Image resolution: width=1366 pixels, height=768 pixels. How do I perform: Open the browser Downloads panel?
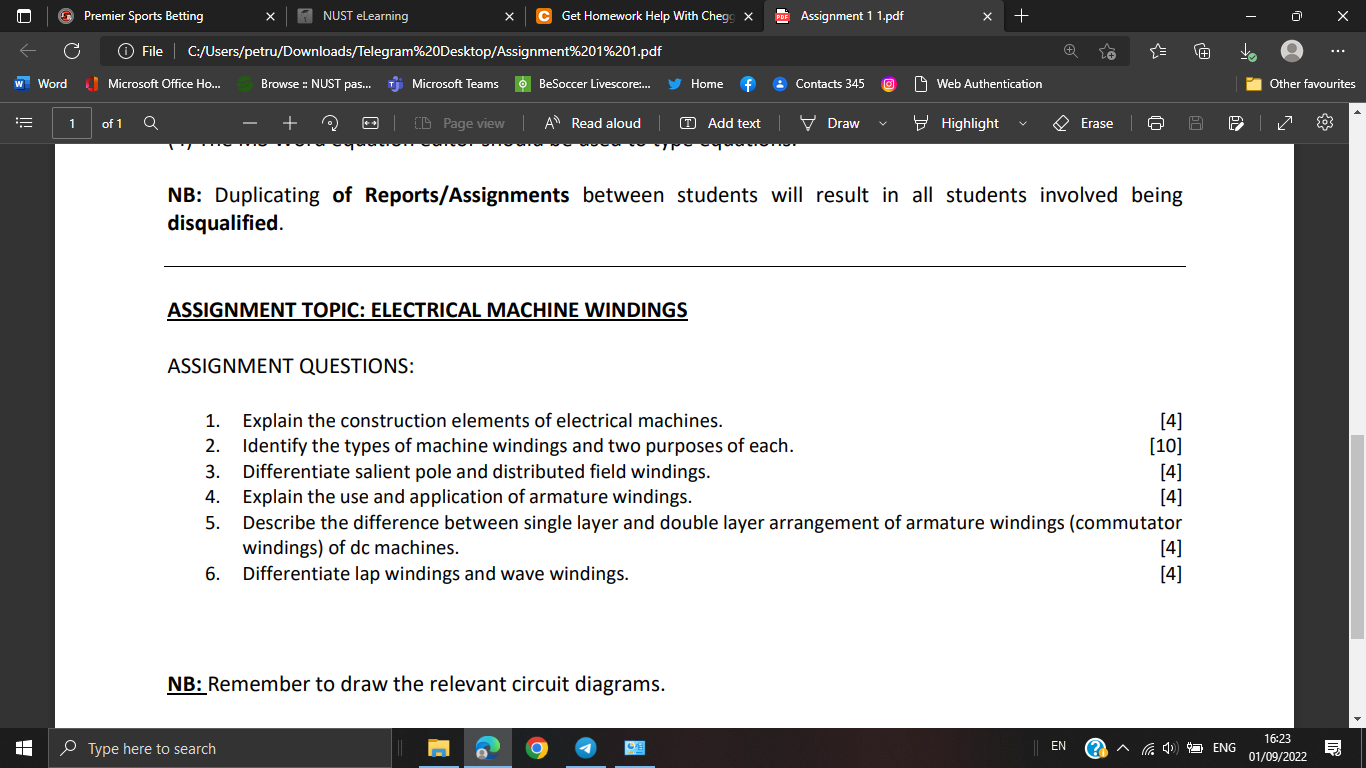pos(1247,51)
